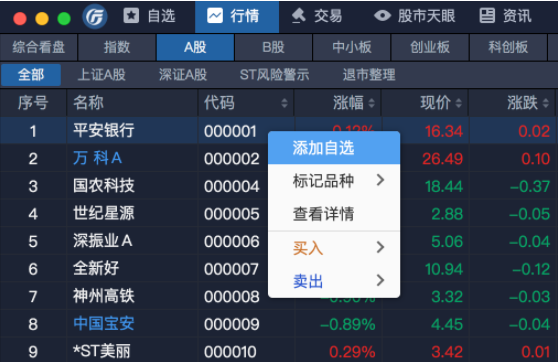The width and height of the screenshot is (558, 362).
Task: Click the news icon beside 资讯
Action: tap(487, 16)
